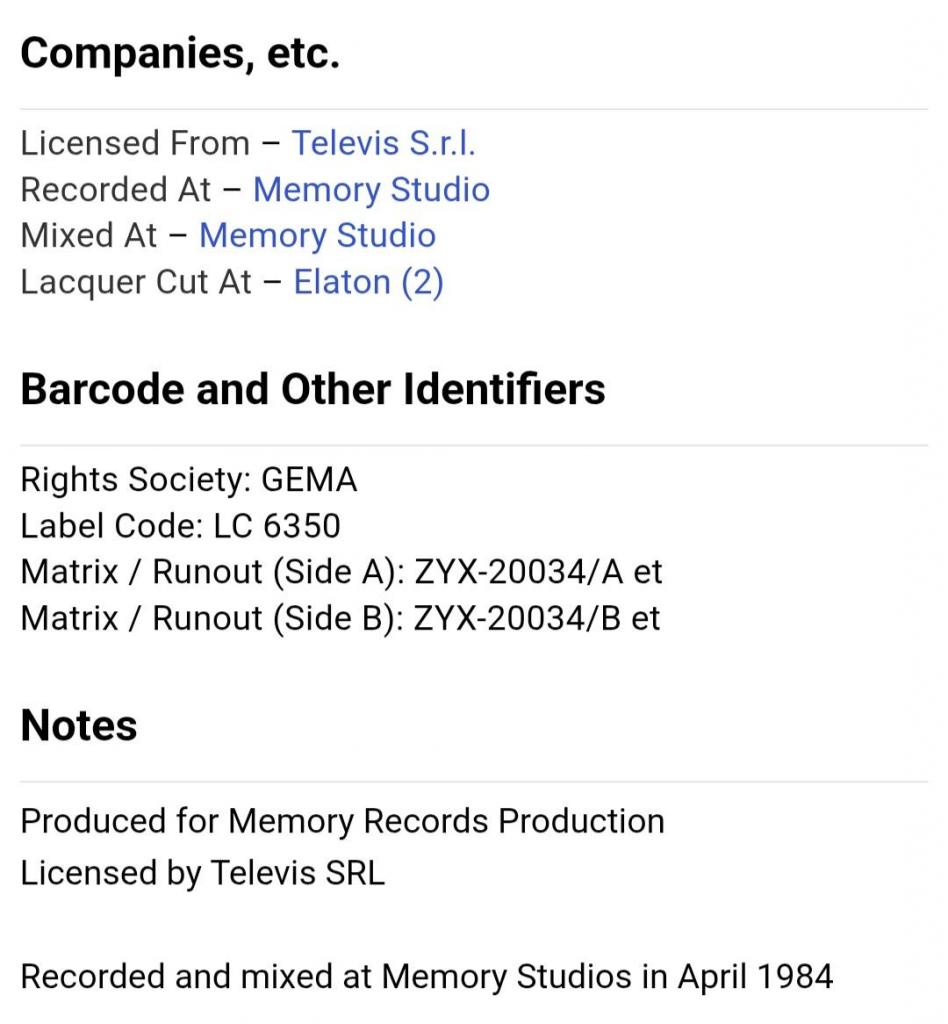Open Memory Studio link beside Recorded At
The image size is (948, 1024).
tap(371, 190)
